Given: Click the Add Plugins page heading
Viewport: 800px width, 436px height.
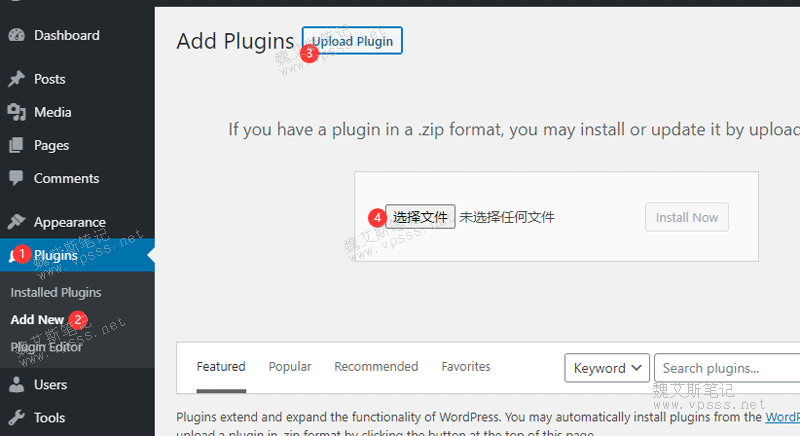Looking at the screenshot, I should click(235, 41).
